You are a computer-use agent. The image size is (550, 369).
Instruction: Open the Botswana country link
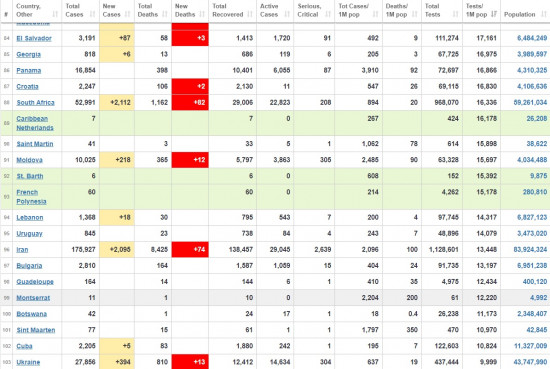coord(32,314)
